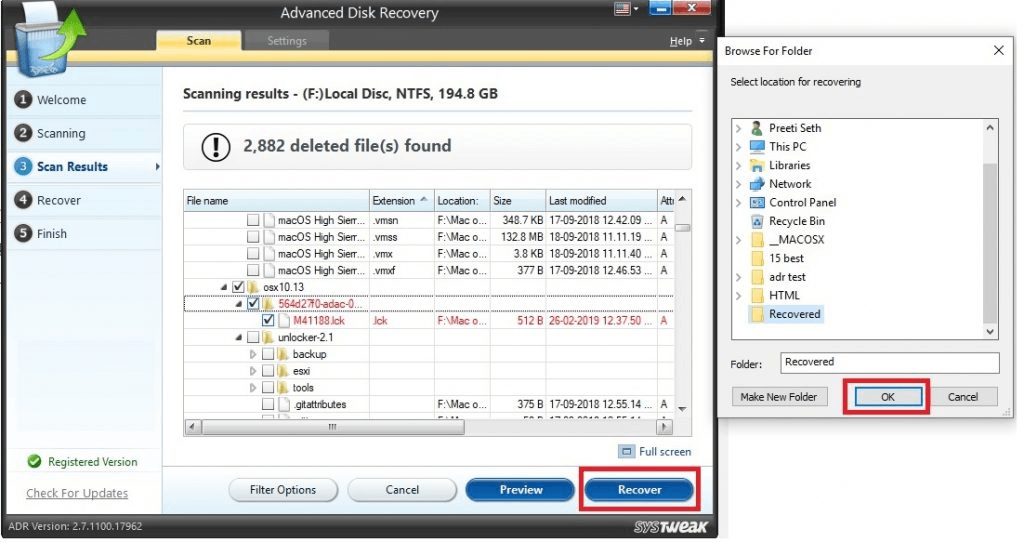Check the .vmx file checkbox
Viewport: 1024px width, 542px height.
253,253
